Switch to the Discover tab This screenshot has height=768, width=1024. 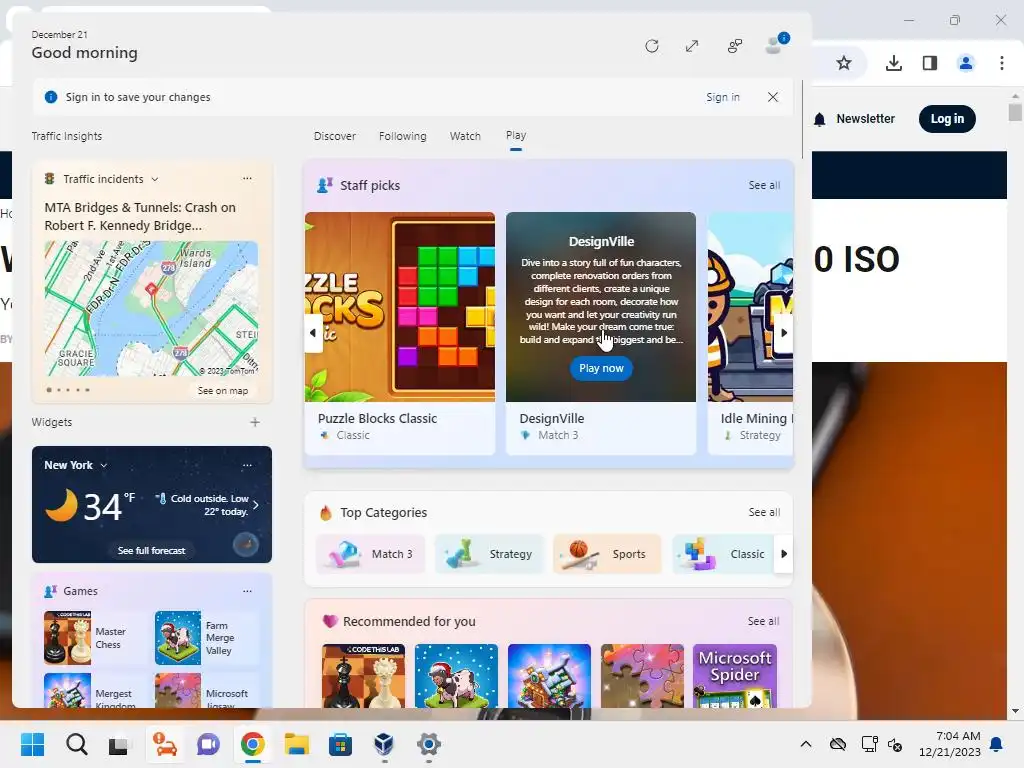pos(334,136)
